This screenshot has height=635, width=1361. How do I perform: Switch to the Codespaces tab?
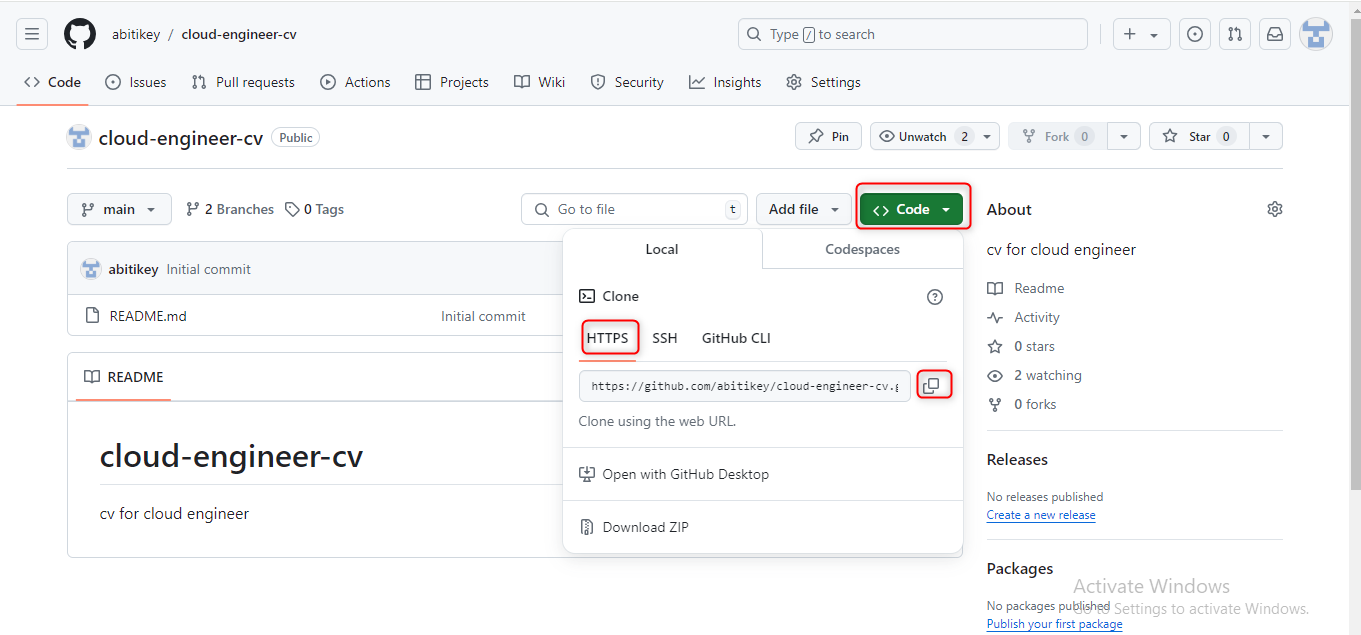tap(862, 249)
